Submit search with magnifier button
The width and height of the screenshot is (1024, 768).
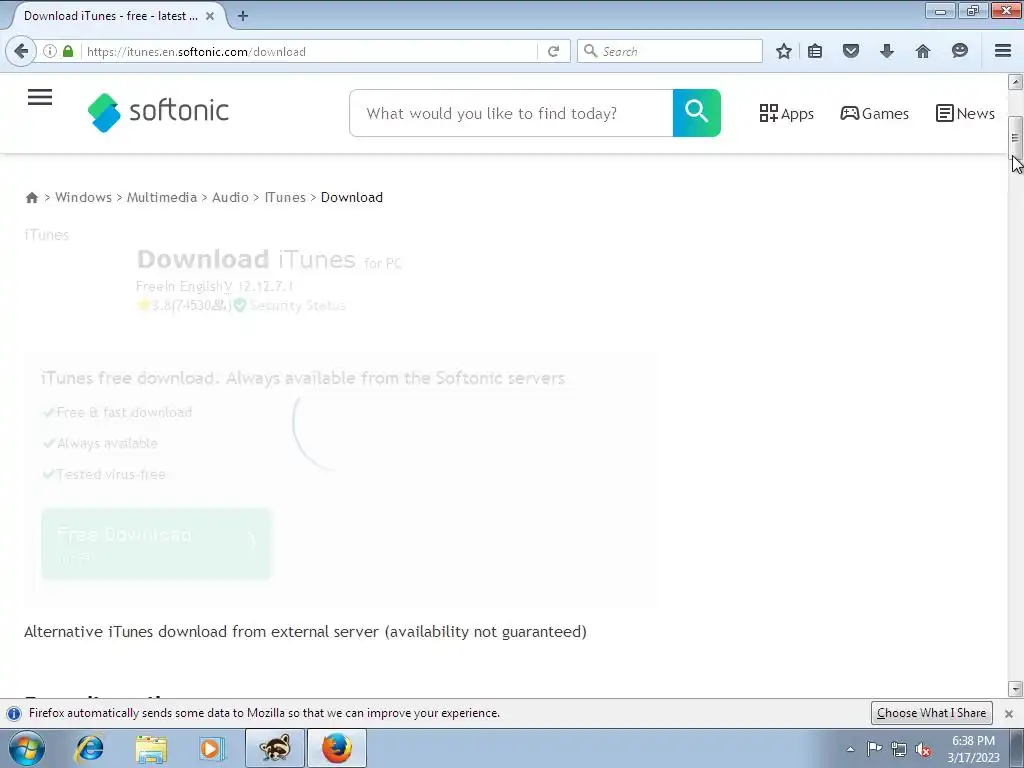(x=697, y=113)
